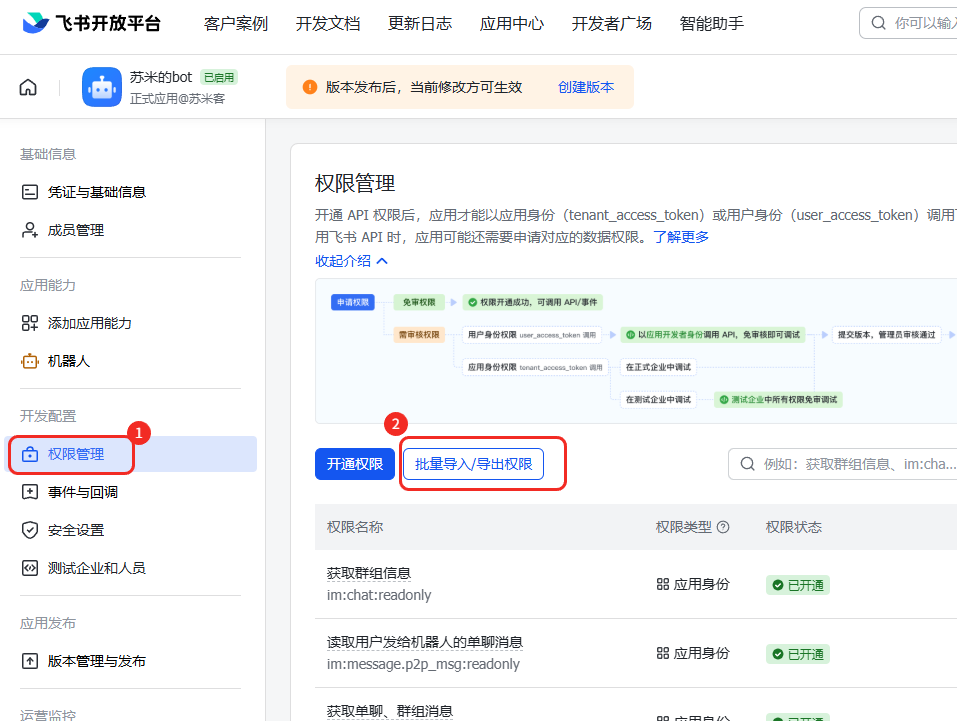The height and width of the screenshot is (721, 957).
Task: Go to 添加应用能力 page
Action: (x=89, y=323)
